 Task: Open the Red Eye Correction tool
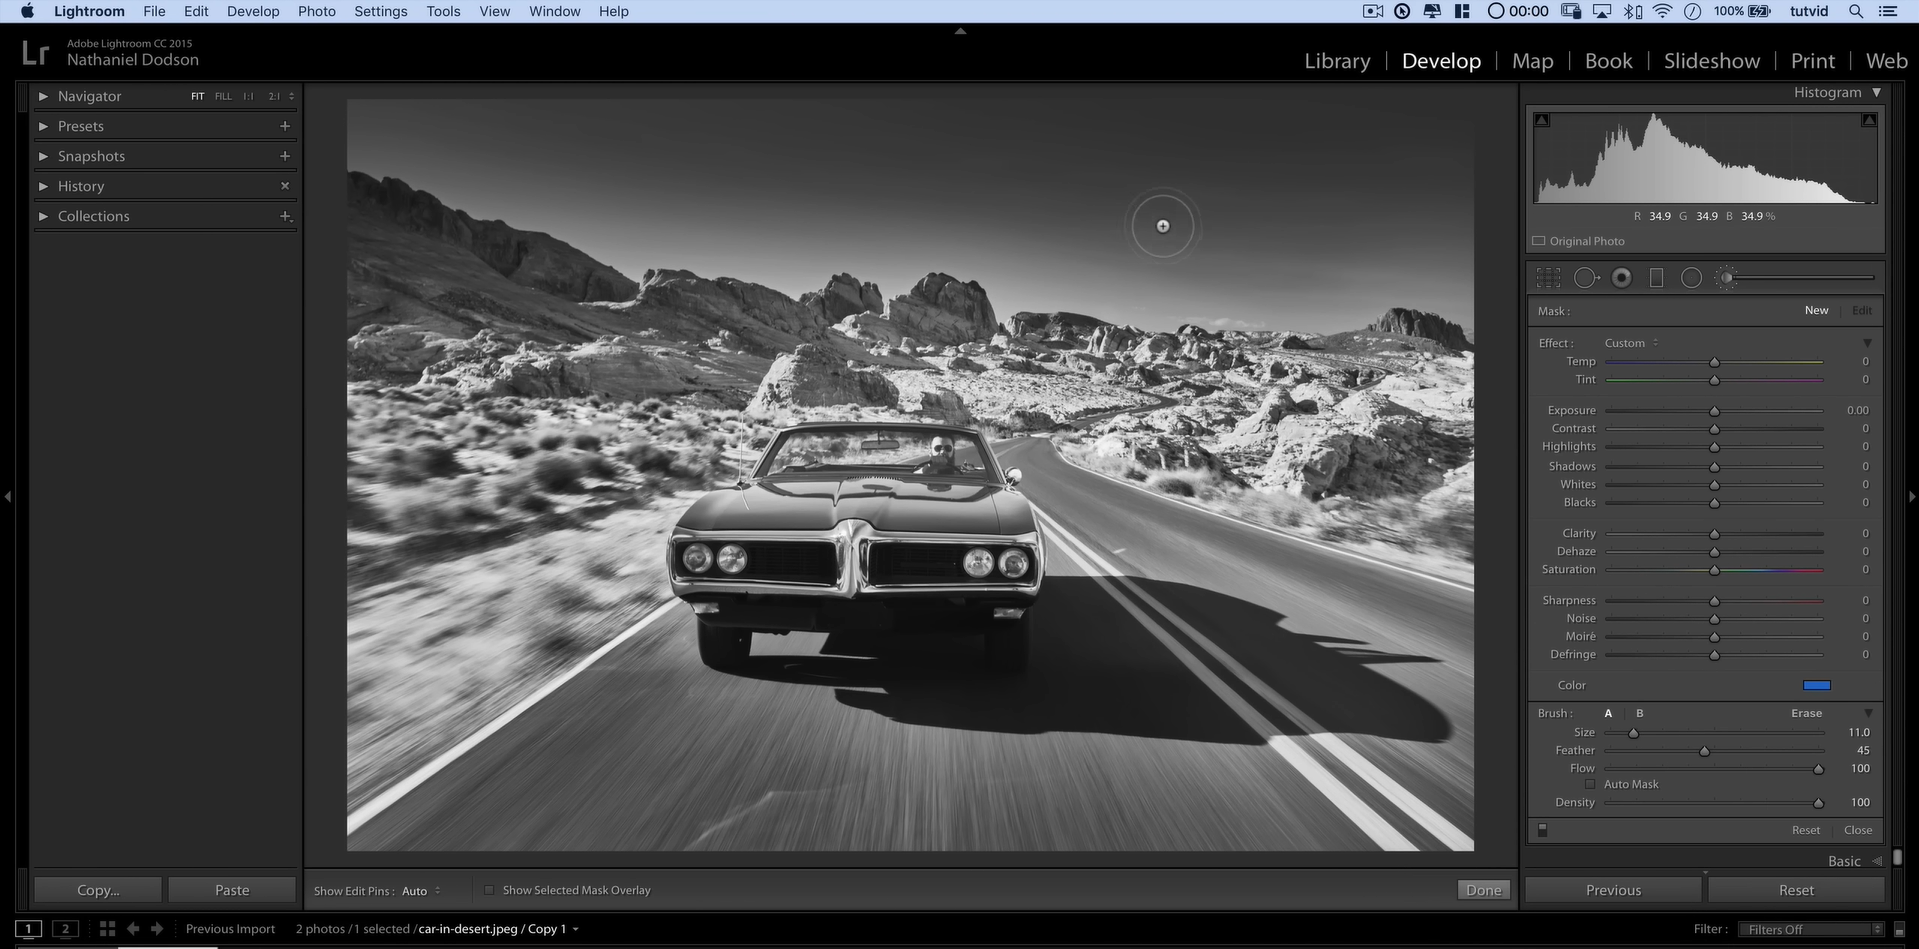[x=1621, y=277]
